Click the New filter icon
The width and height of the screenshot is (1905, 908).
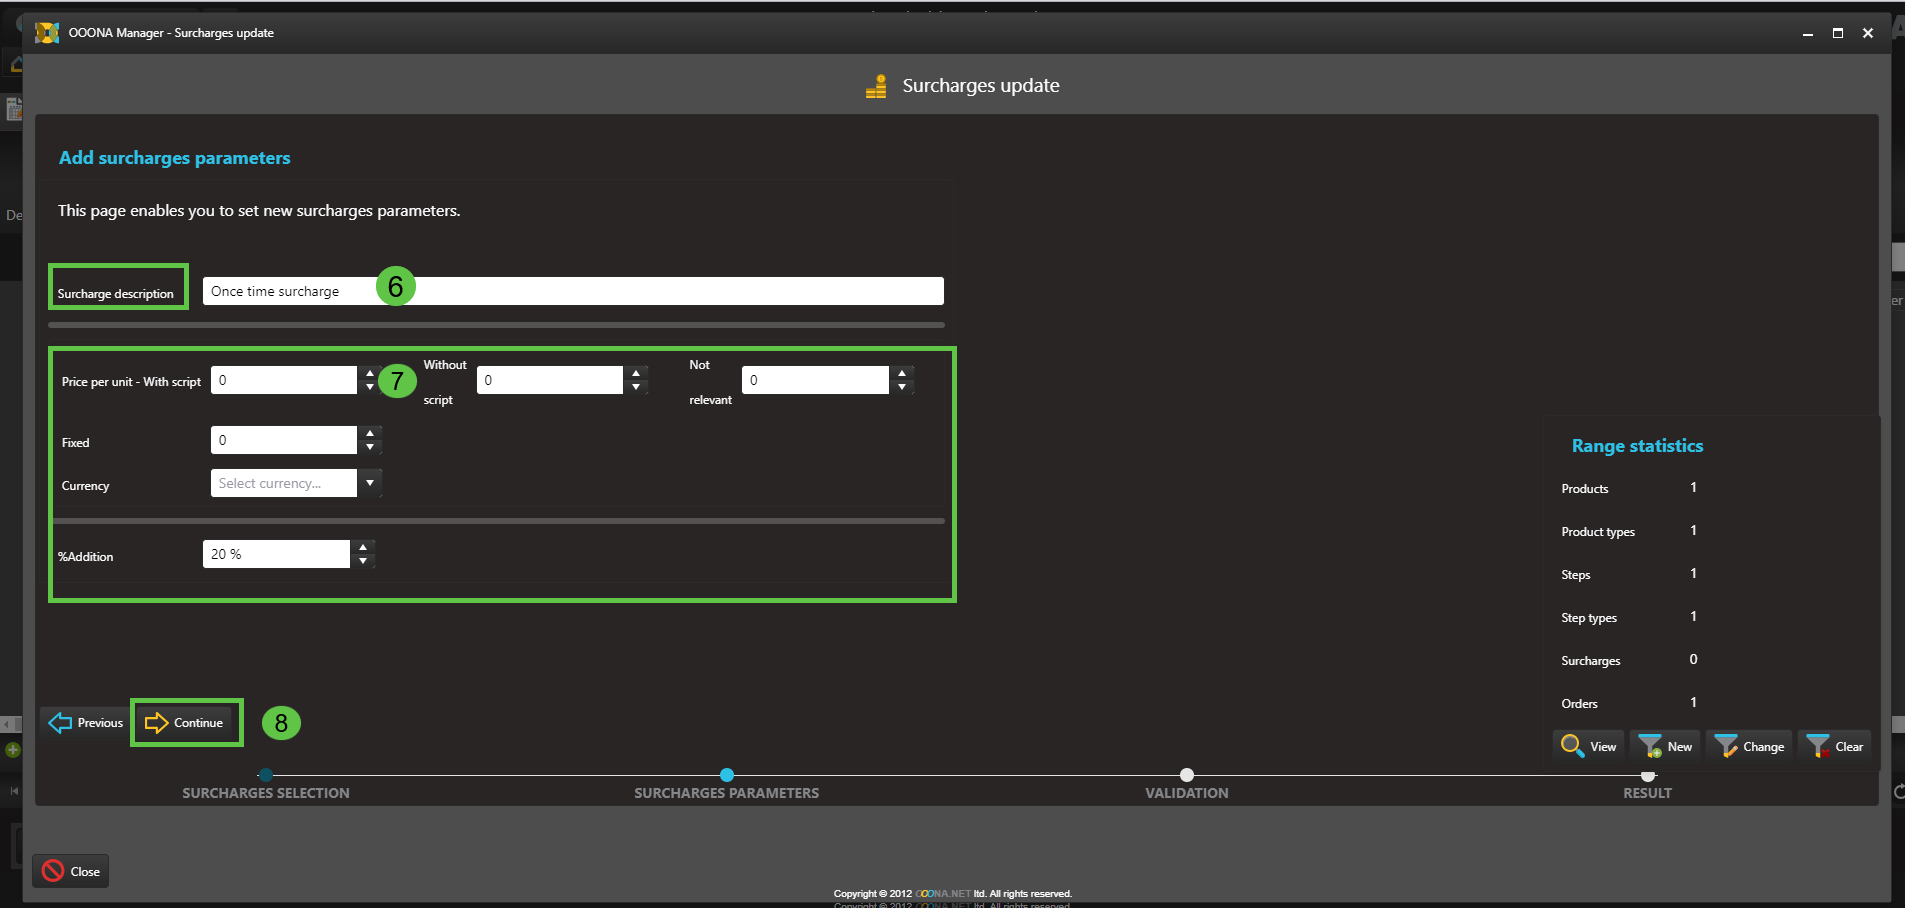1650,746
